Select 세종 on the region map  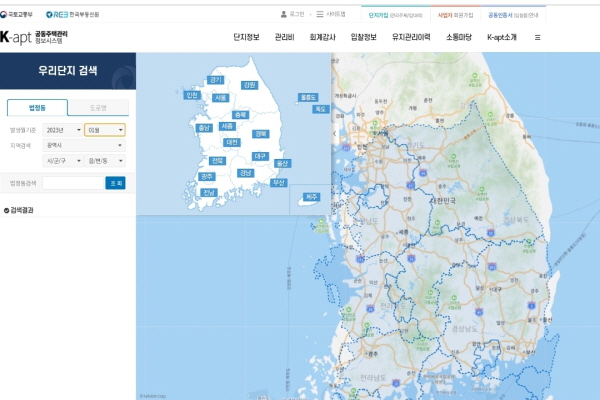[227, 126]
